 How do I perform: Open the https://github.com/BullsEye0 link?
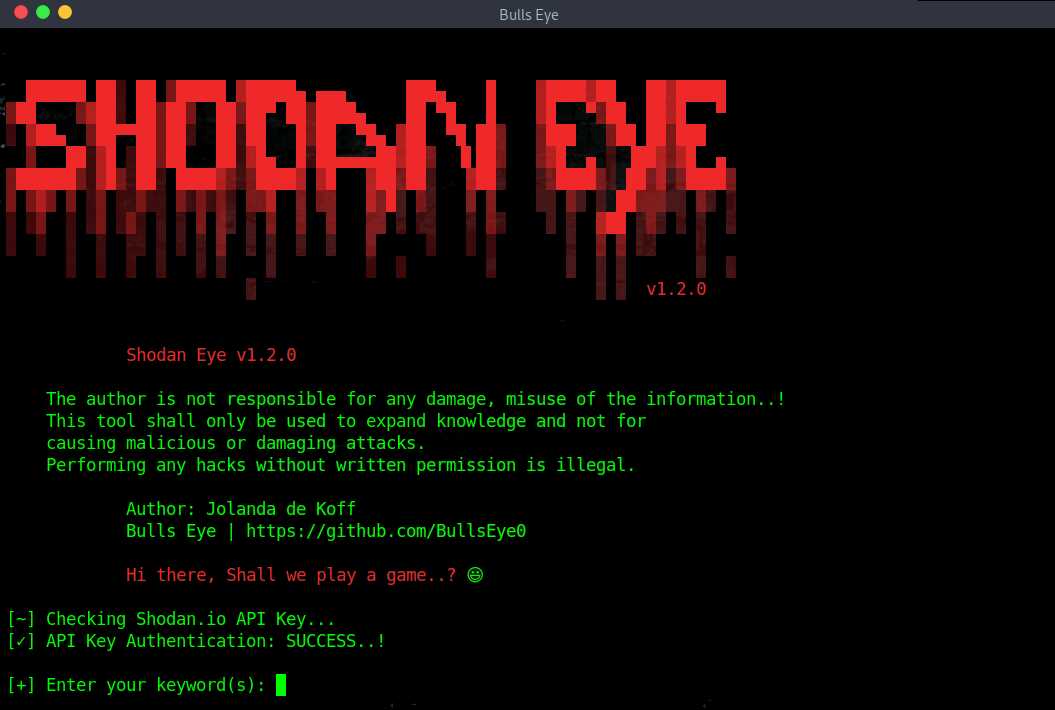click(386, 531)
